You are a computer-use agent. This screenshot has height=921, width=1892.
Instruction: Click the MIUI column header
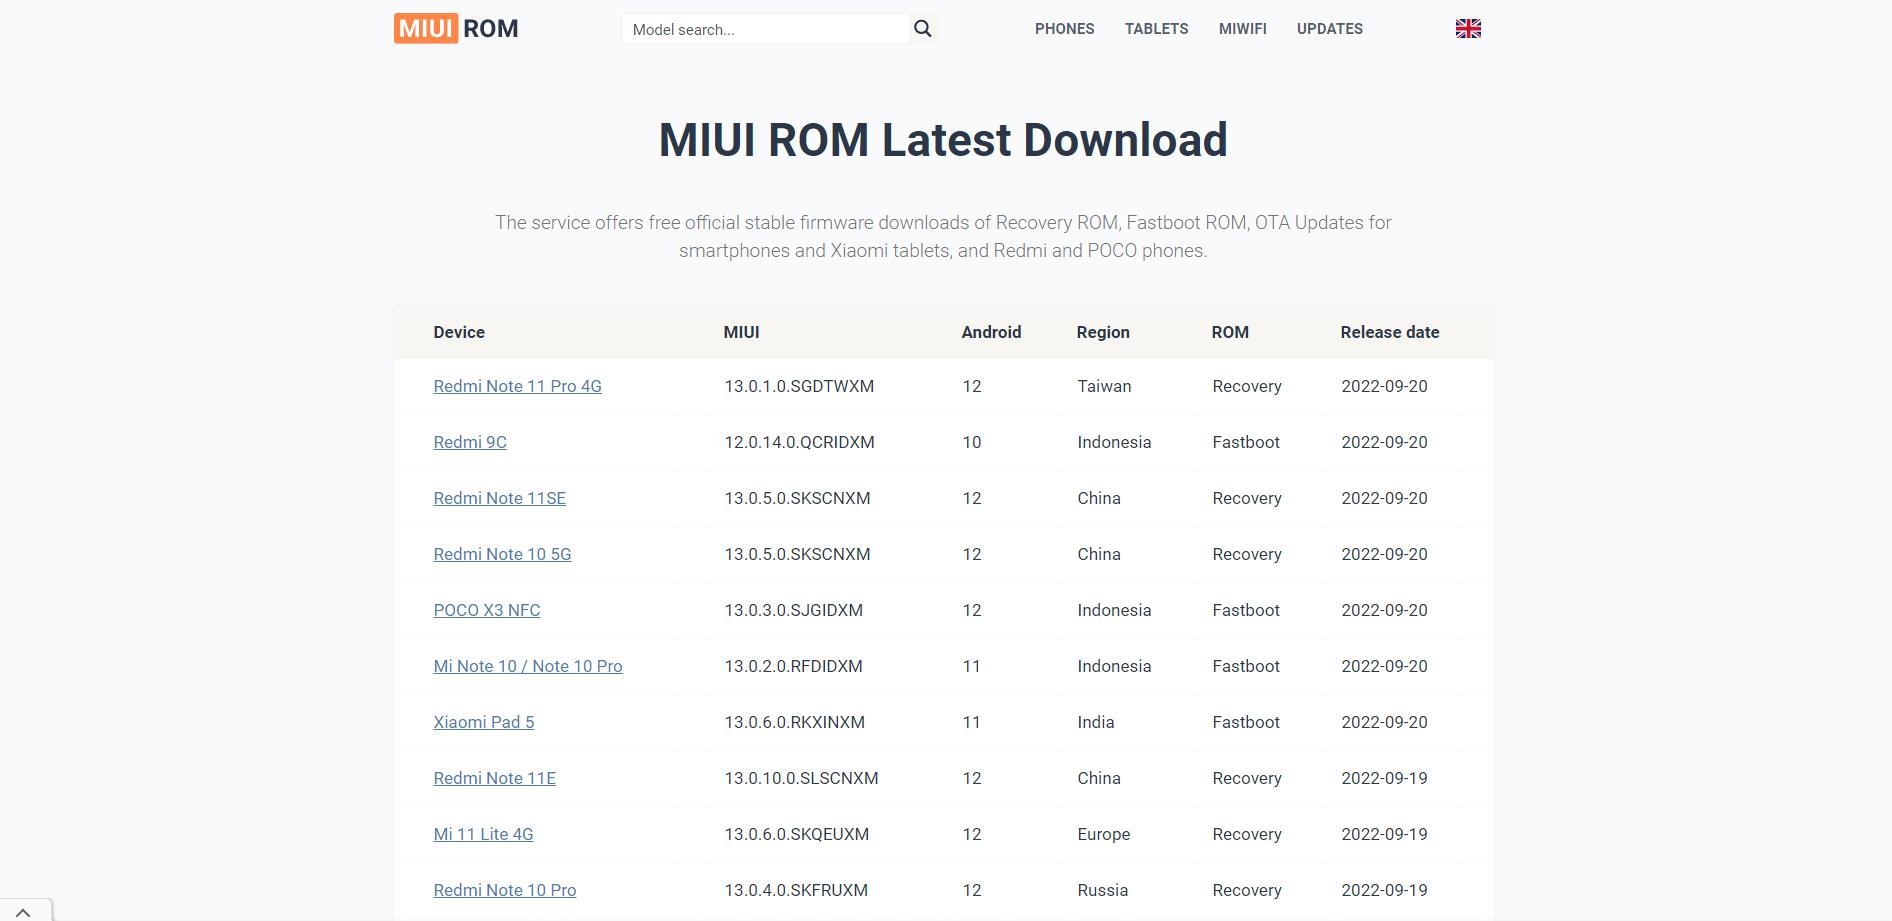click(741, 332)
